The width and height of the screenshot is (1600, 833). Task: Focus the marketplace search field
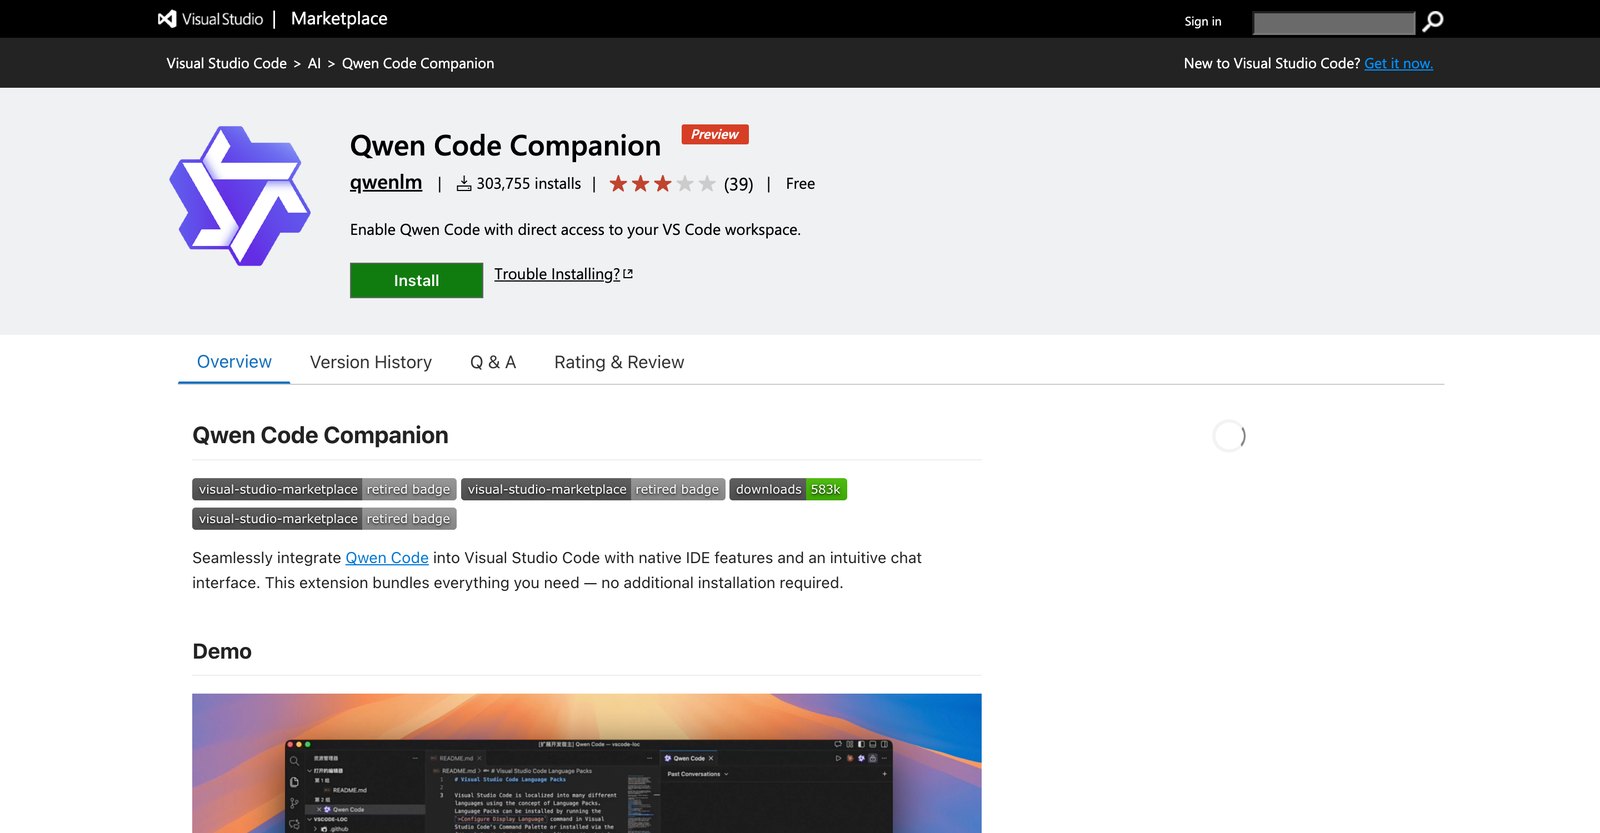pyautogui.click(x=1334, y=22)
